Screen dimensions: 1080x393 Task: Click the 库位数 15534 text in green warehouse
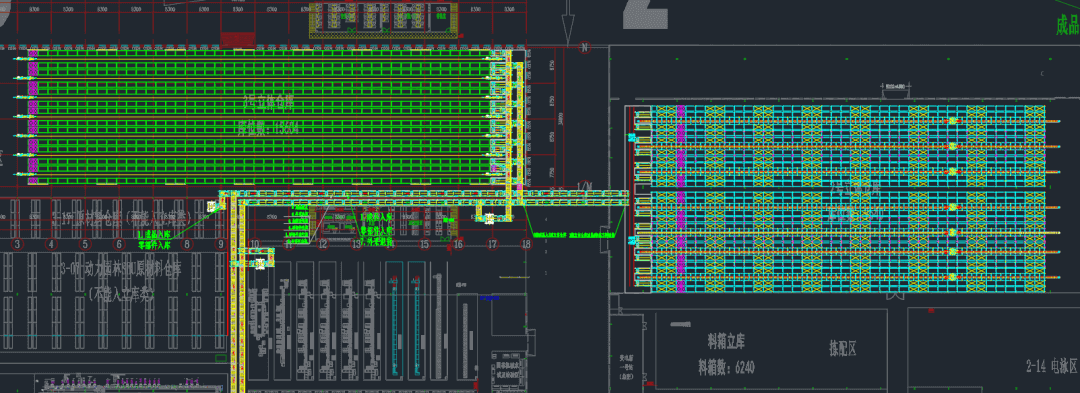[267, 127]
